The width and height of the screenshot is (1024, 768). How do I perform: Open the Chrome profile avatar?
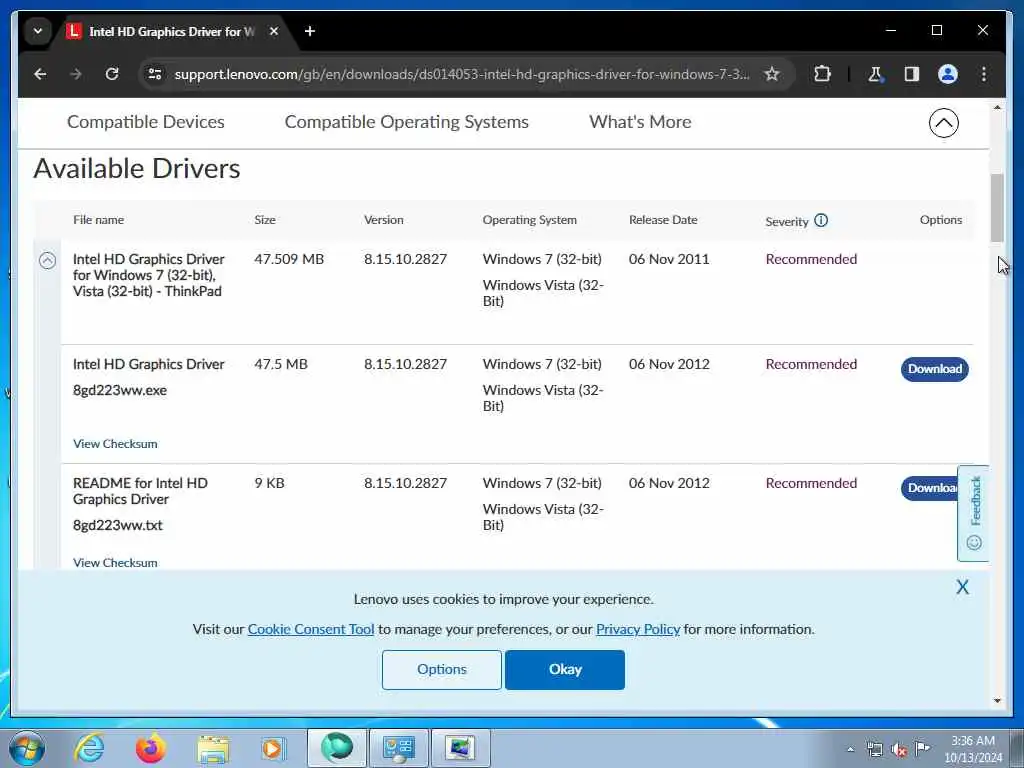948,74
